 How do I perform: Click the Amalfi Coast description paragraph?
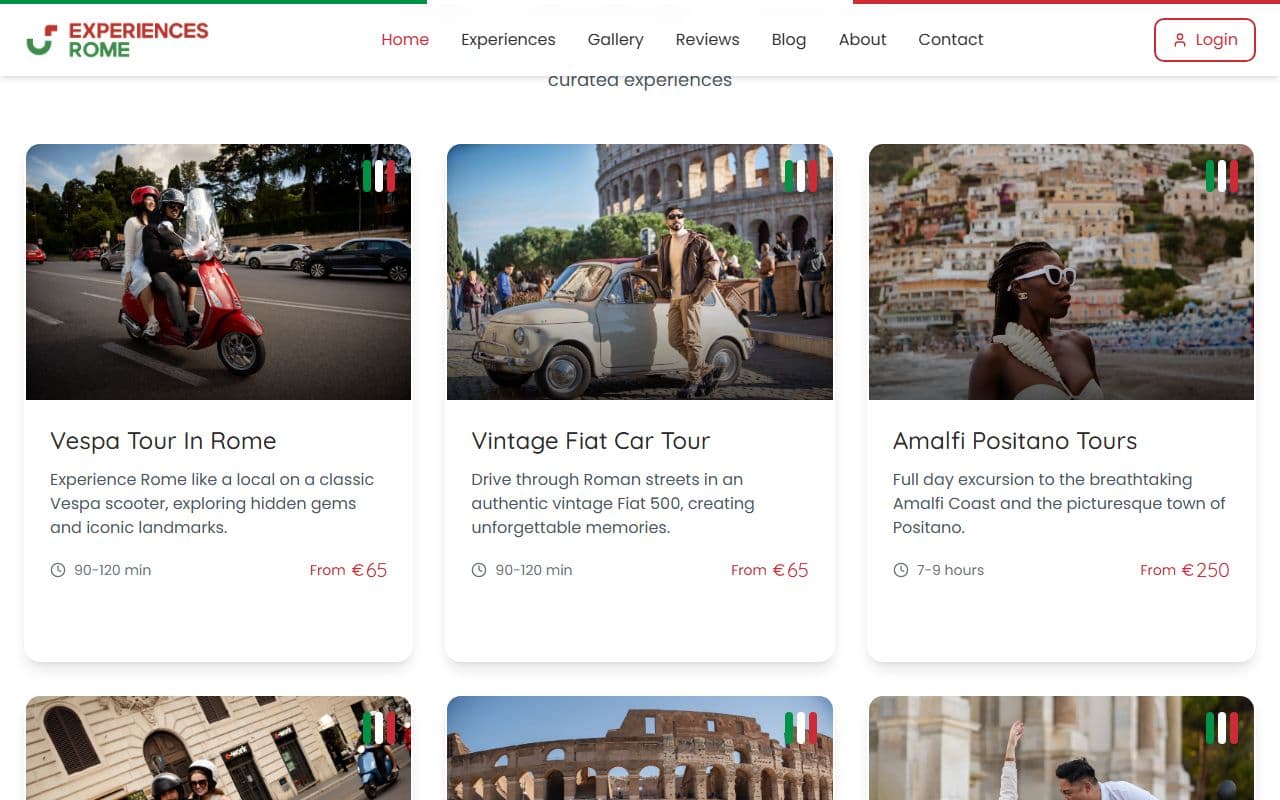point(1059,503)
